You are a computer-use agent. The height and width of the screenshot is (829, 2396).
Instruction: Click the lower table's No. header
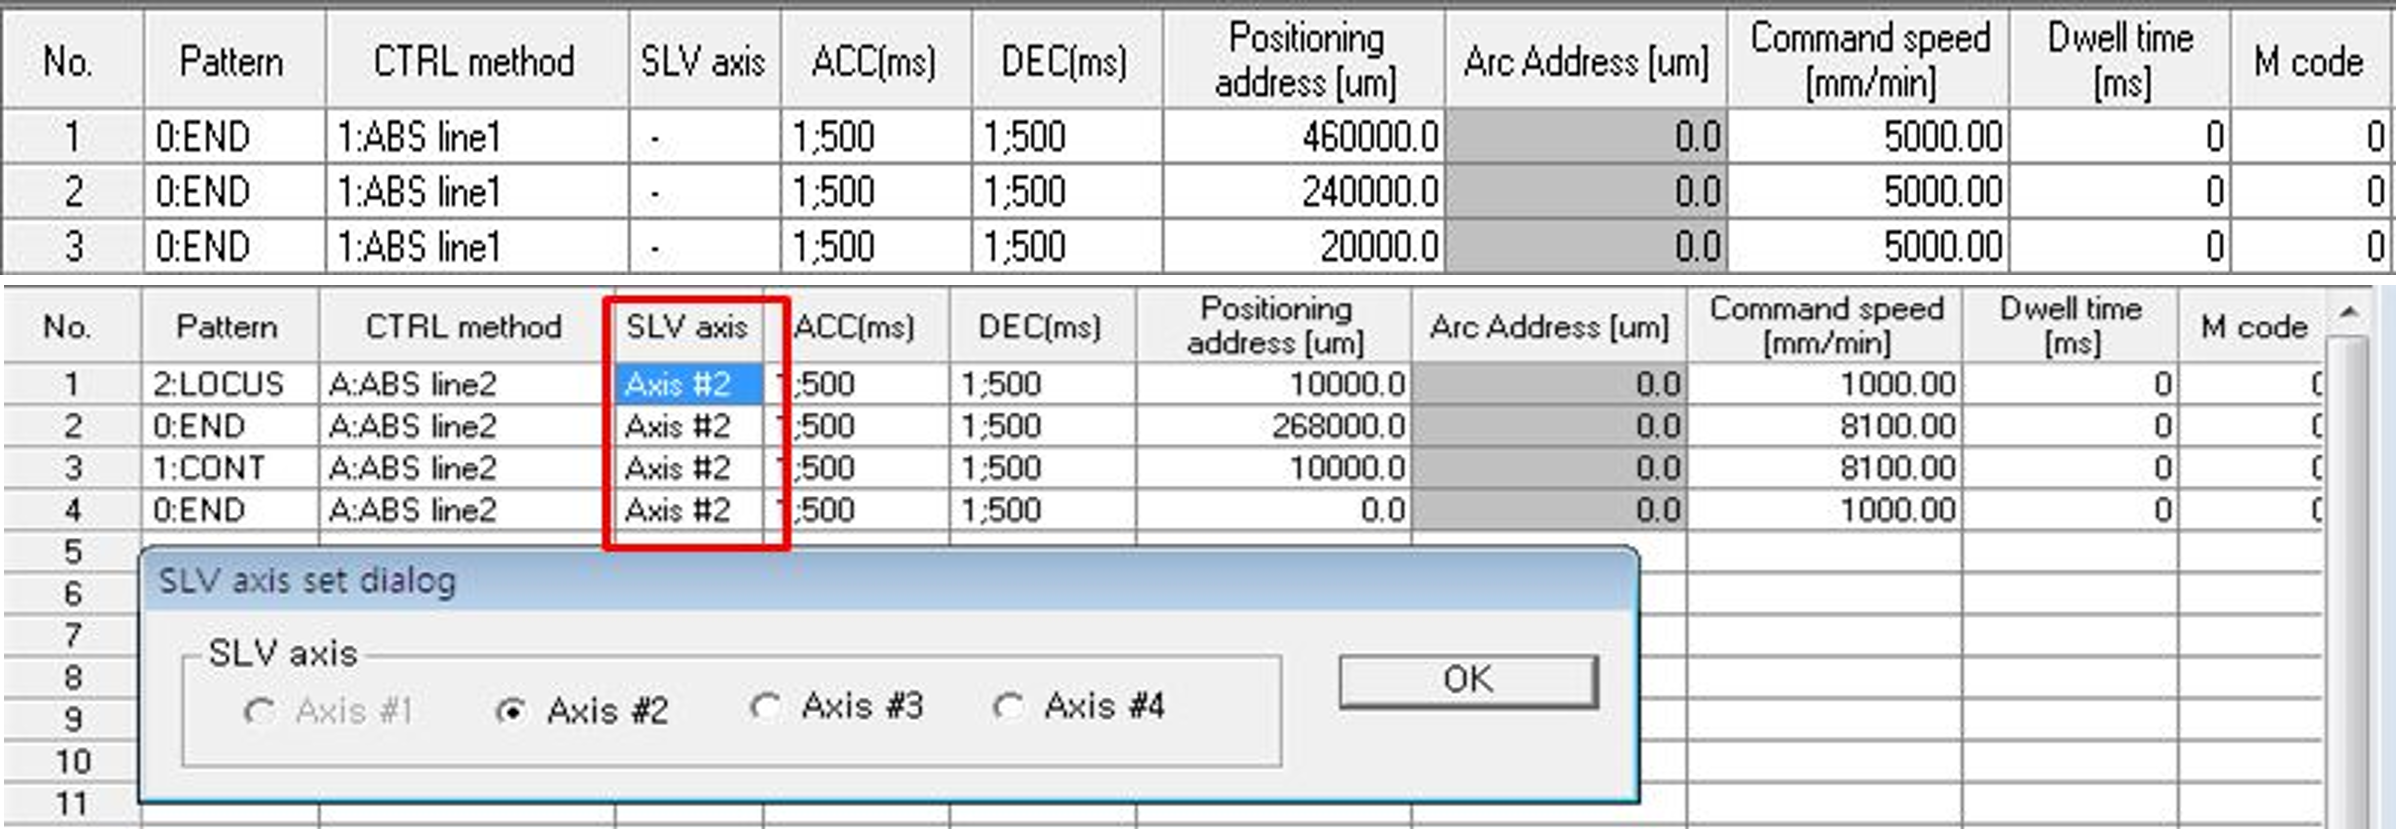pos(70,326)
